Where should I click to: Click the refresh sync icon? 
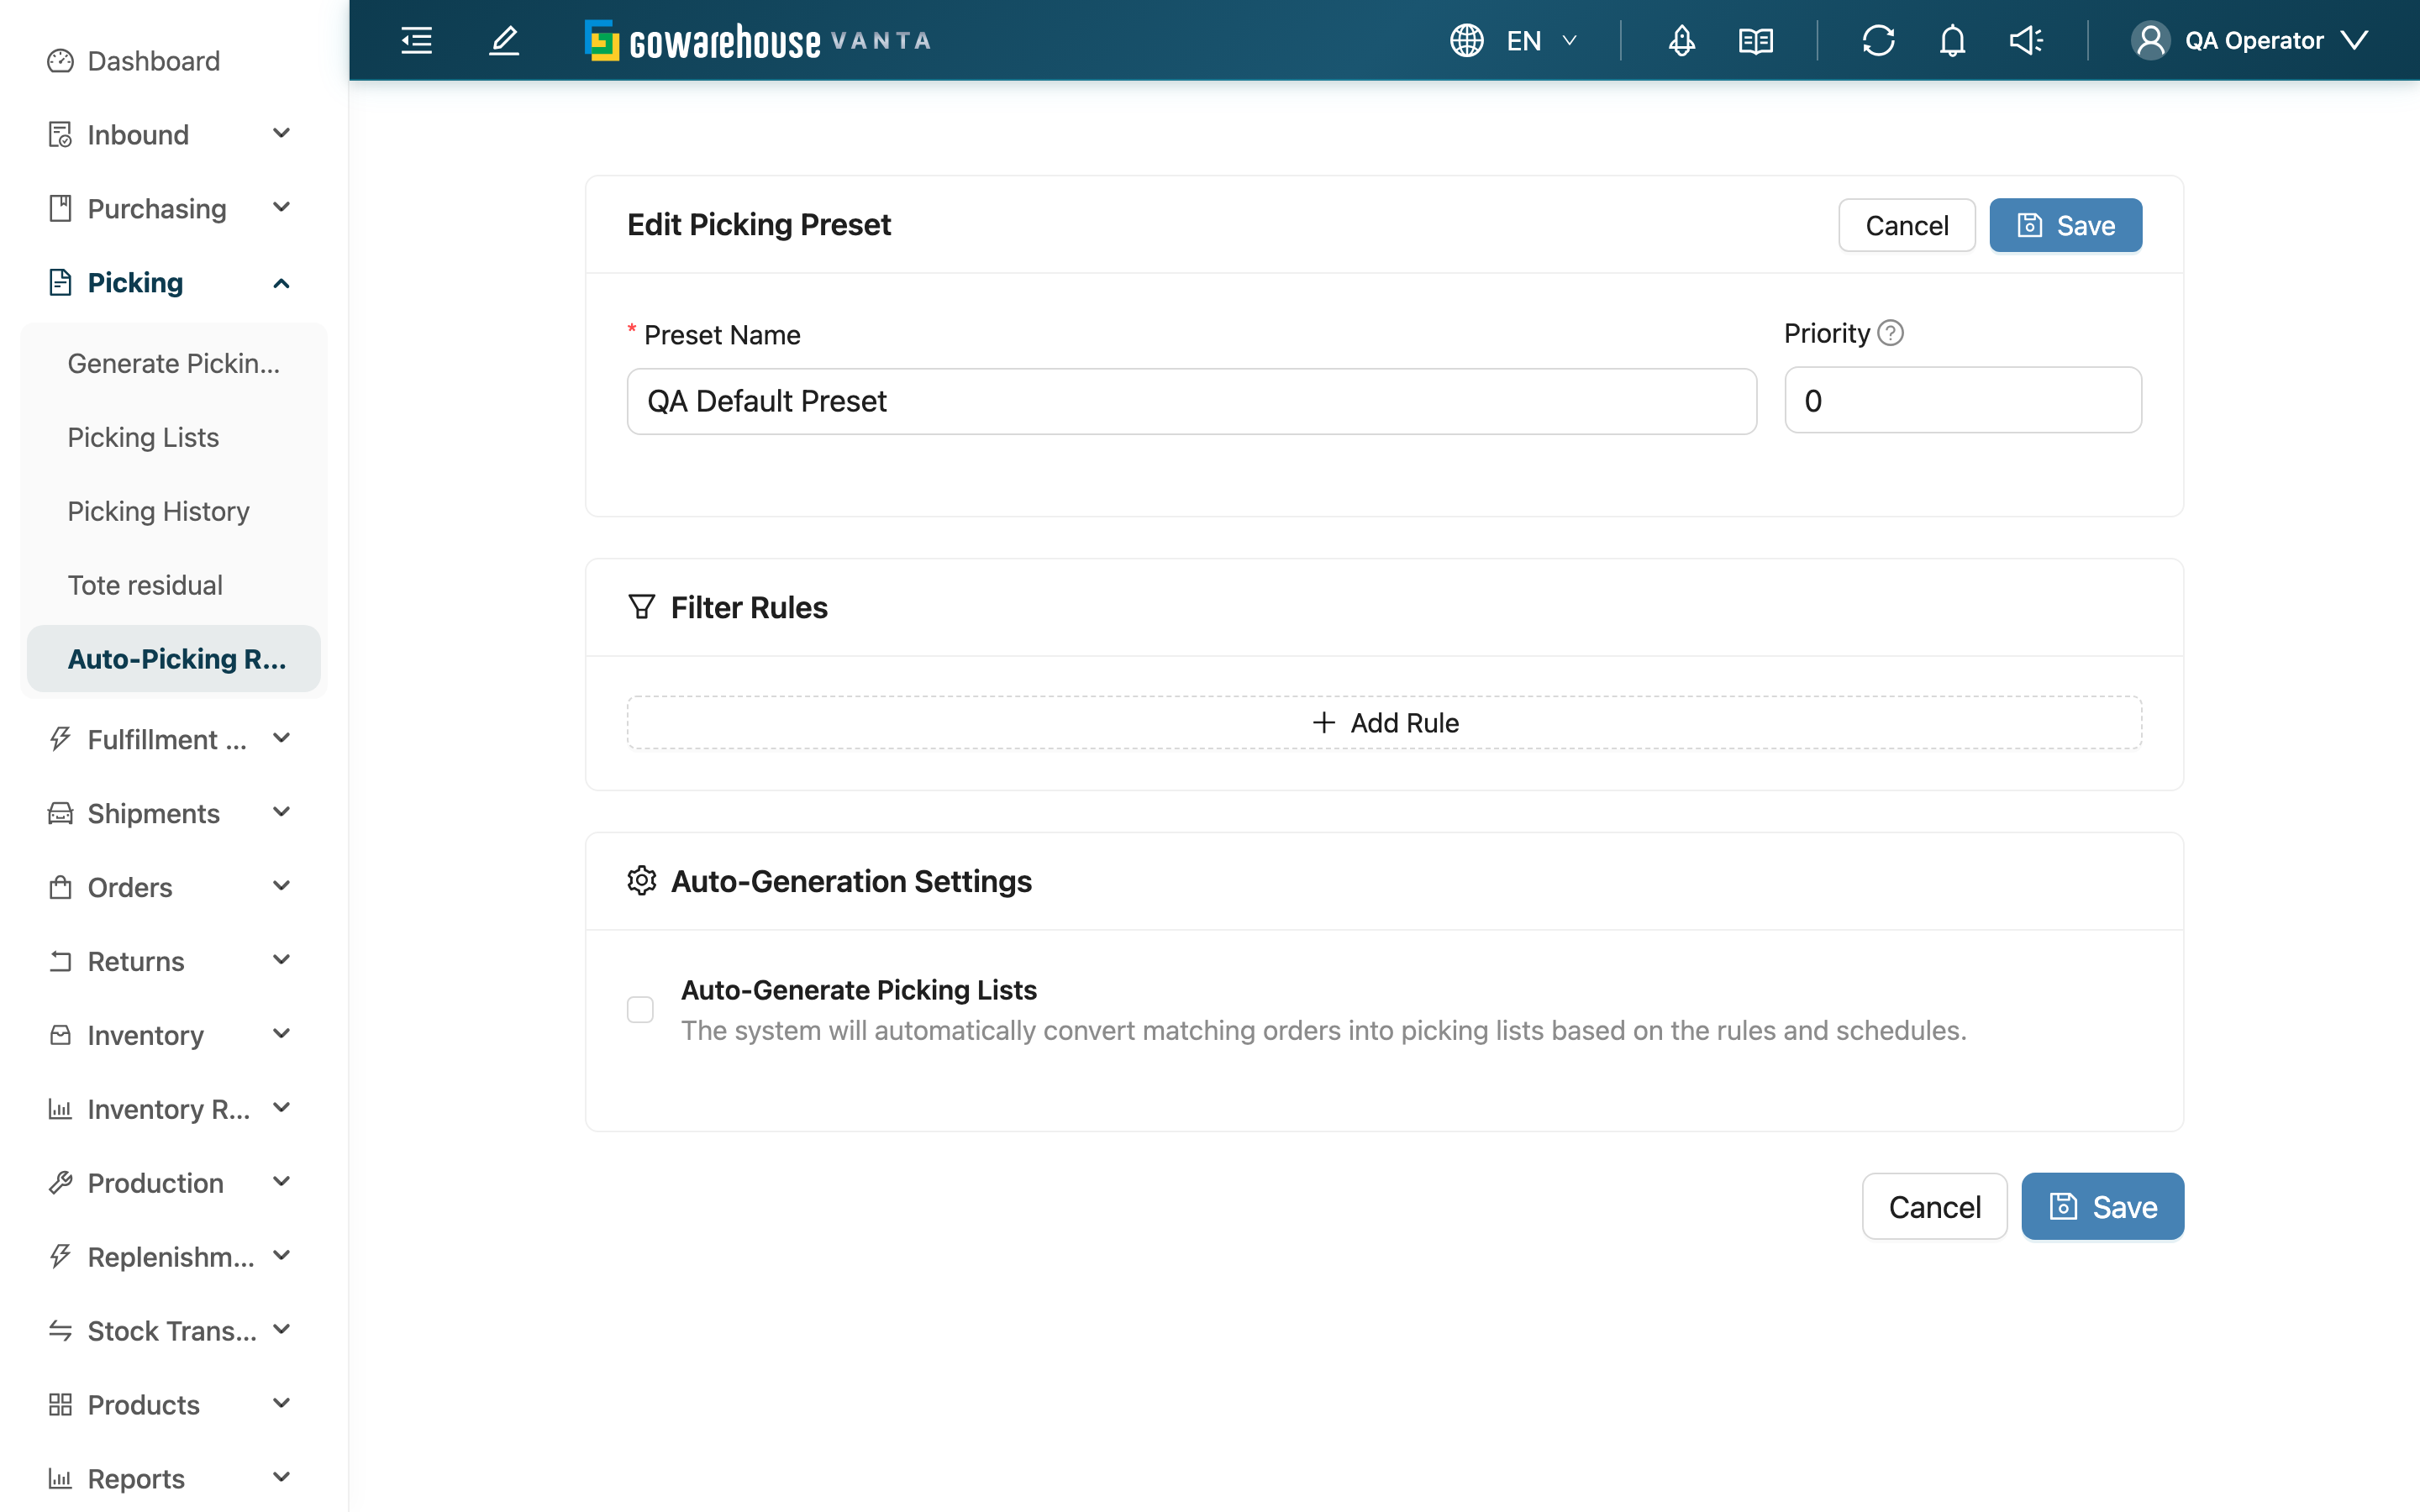[1878, 41]
